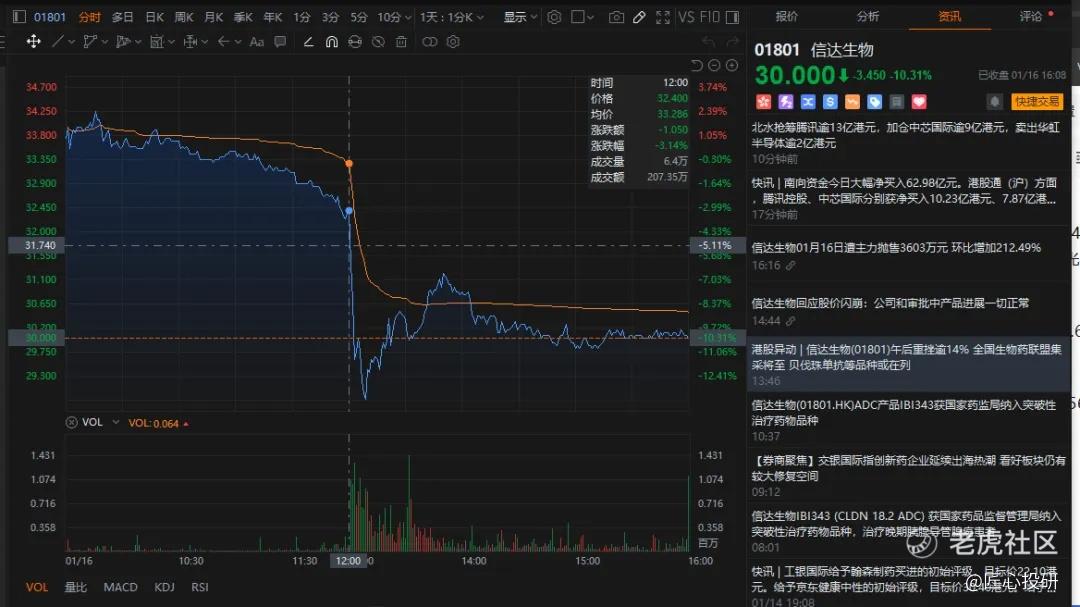
Task: Take a chart screenshot with camera icon
Action: [x=616, y=17]
